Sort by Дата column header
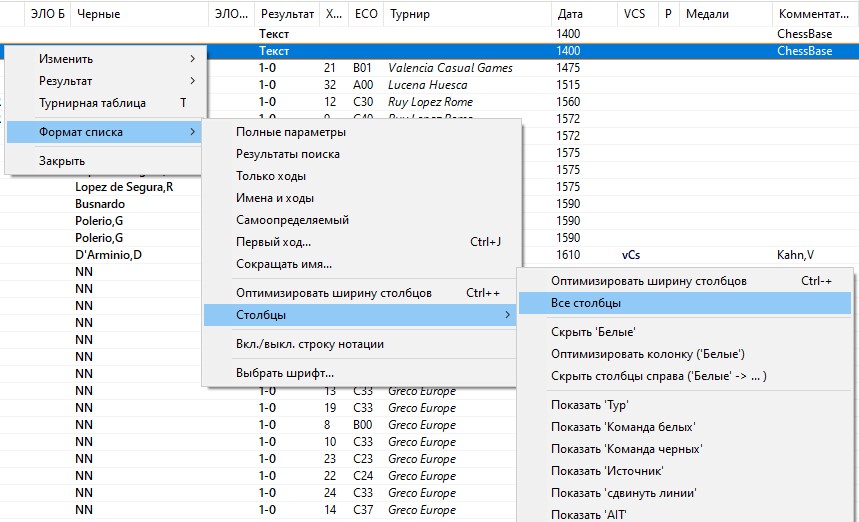 pyautogui.click(x=584, y=14)
